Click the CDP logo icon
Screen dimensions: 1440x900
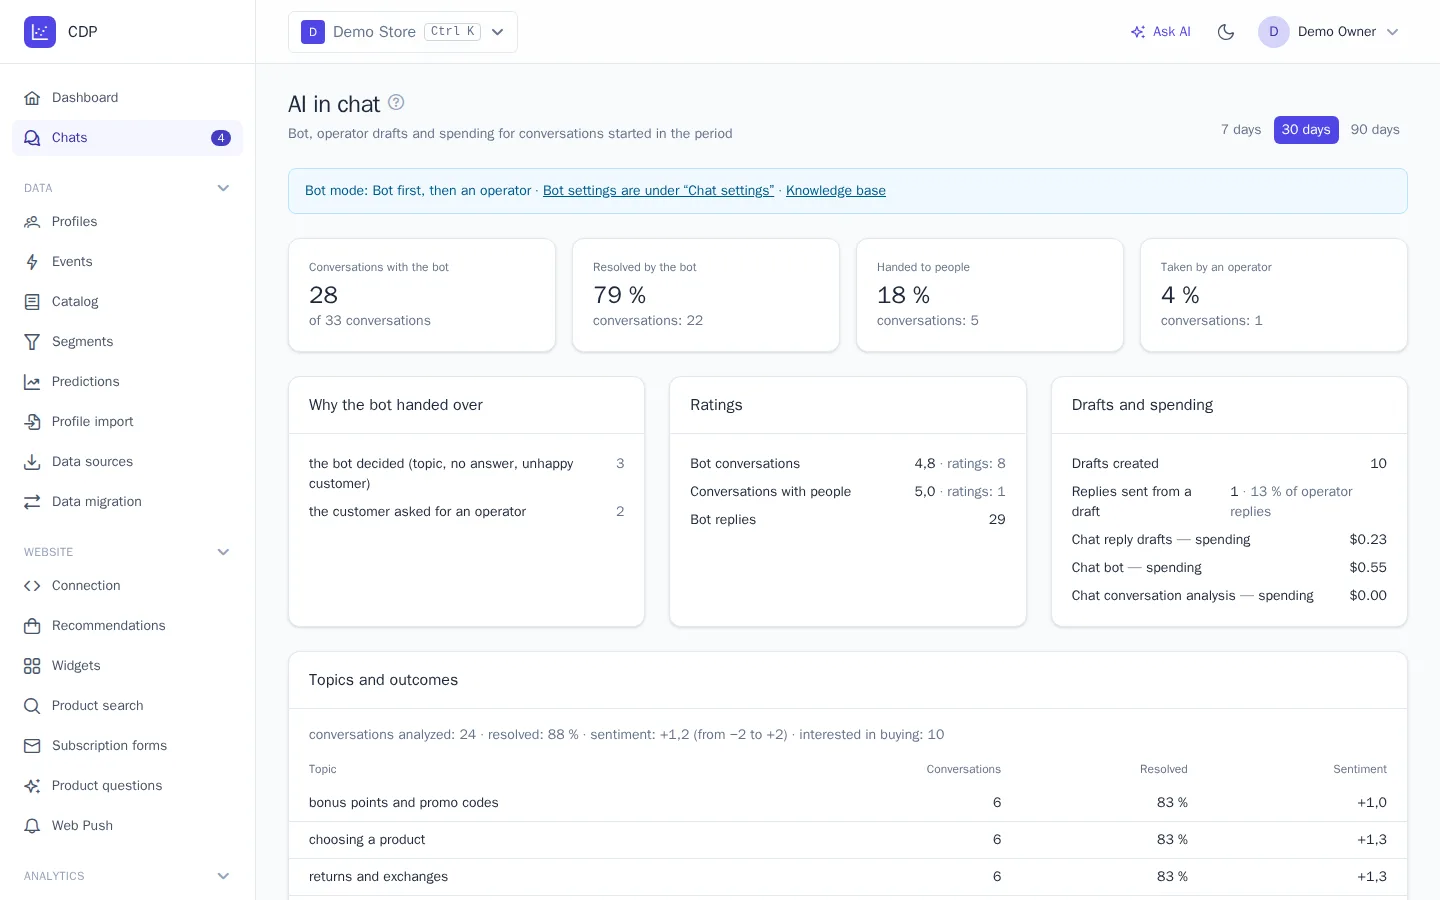40,32
